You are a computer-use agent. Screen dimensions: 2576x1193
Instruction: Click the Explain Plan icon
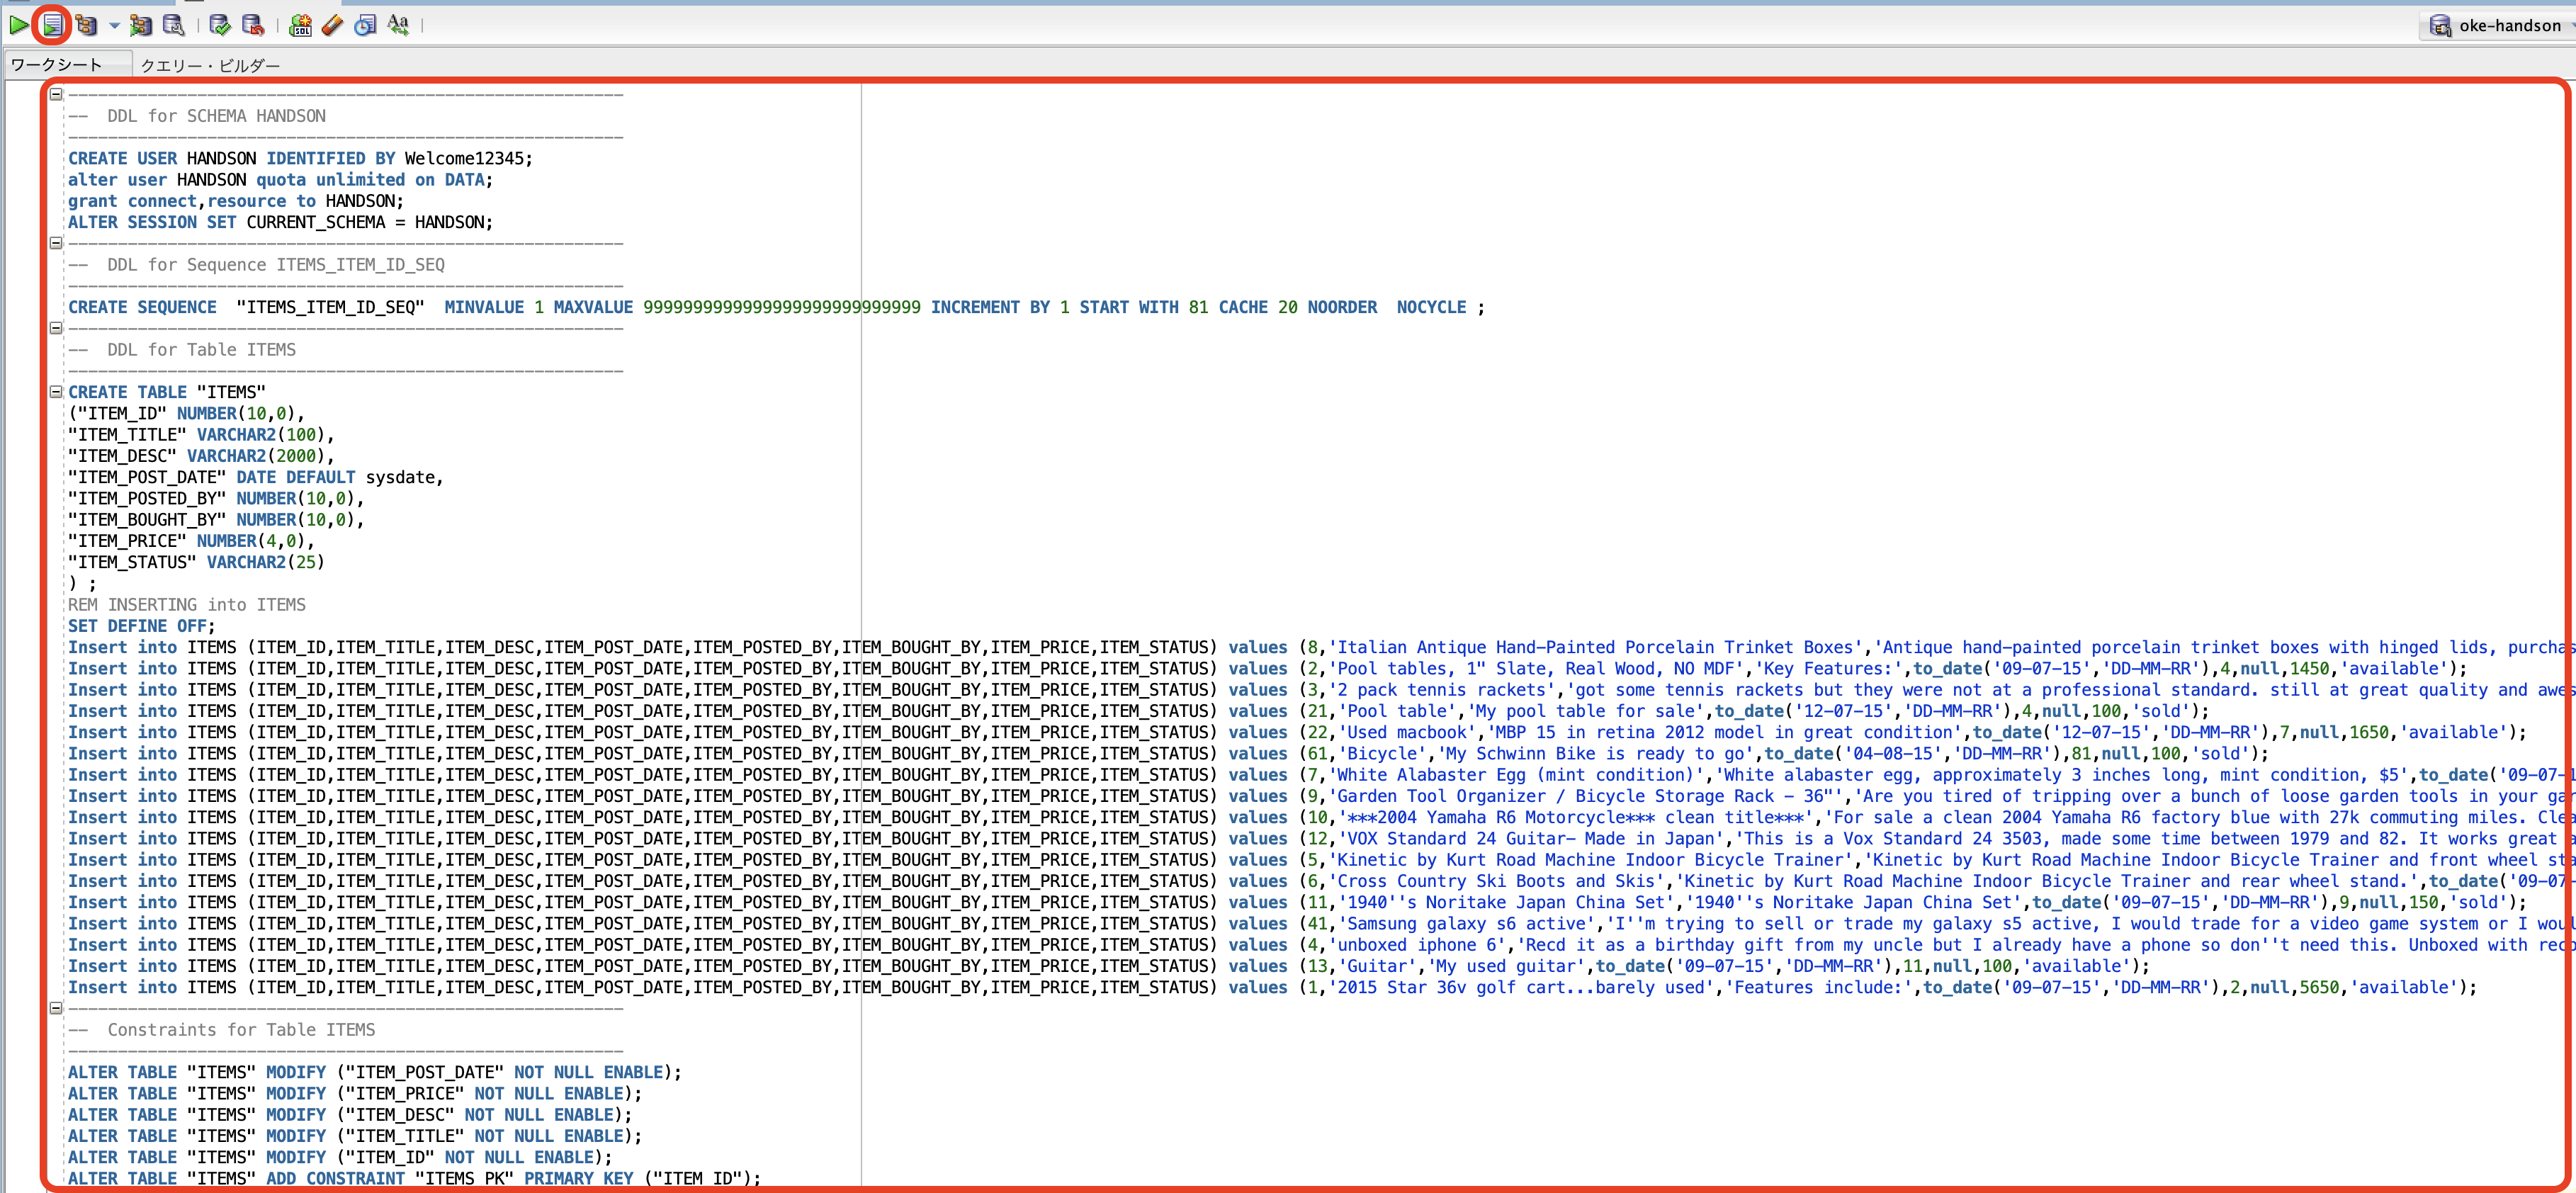tap(86, 25)
